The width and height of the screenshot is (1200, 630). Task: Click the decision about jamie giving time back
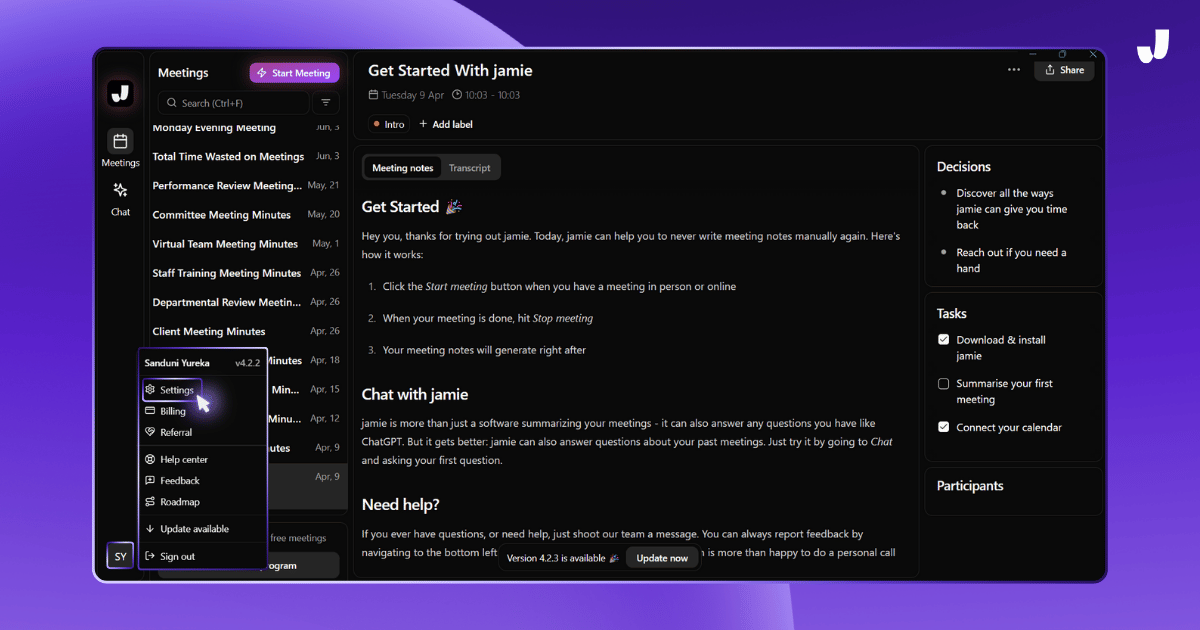1011,209
